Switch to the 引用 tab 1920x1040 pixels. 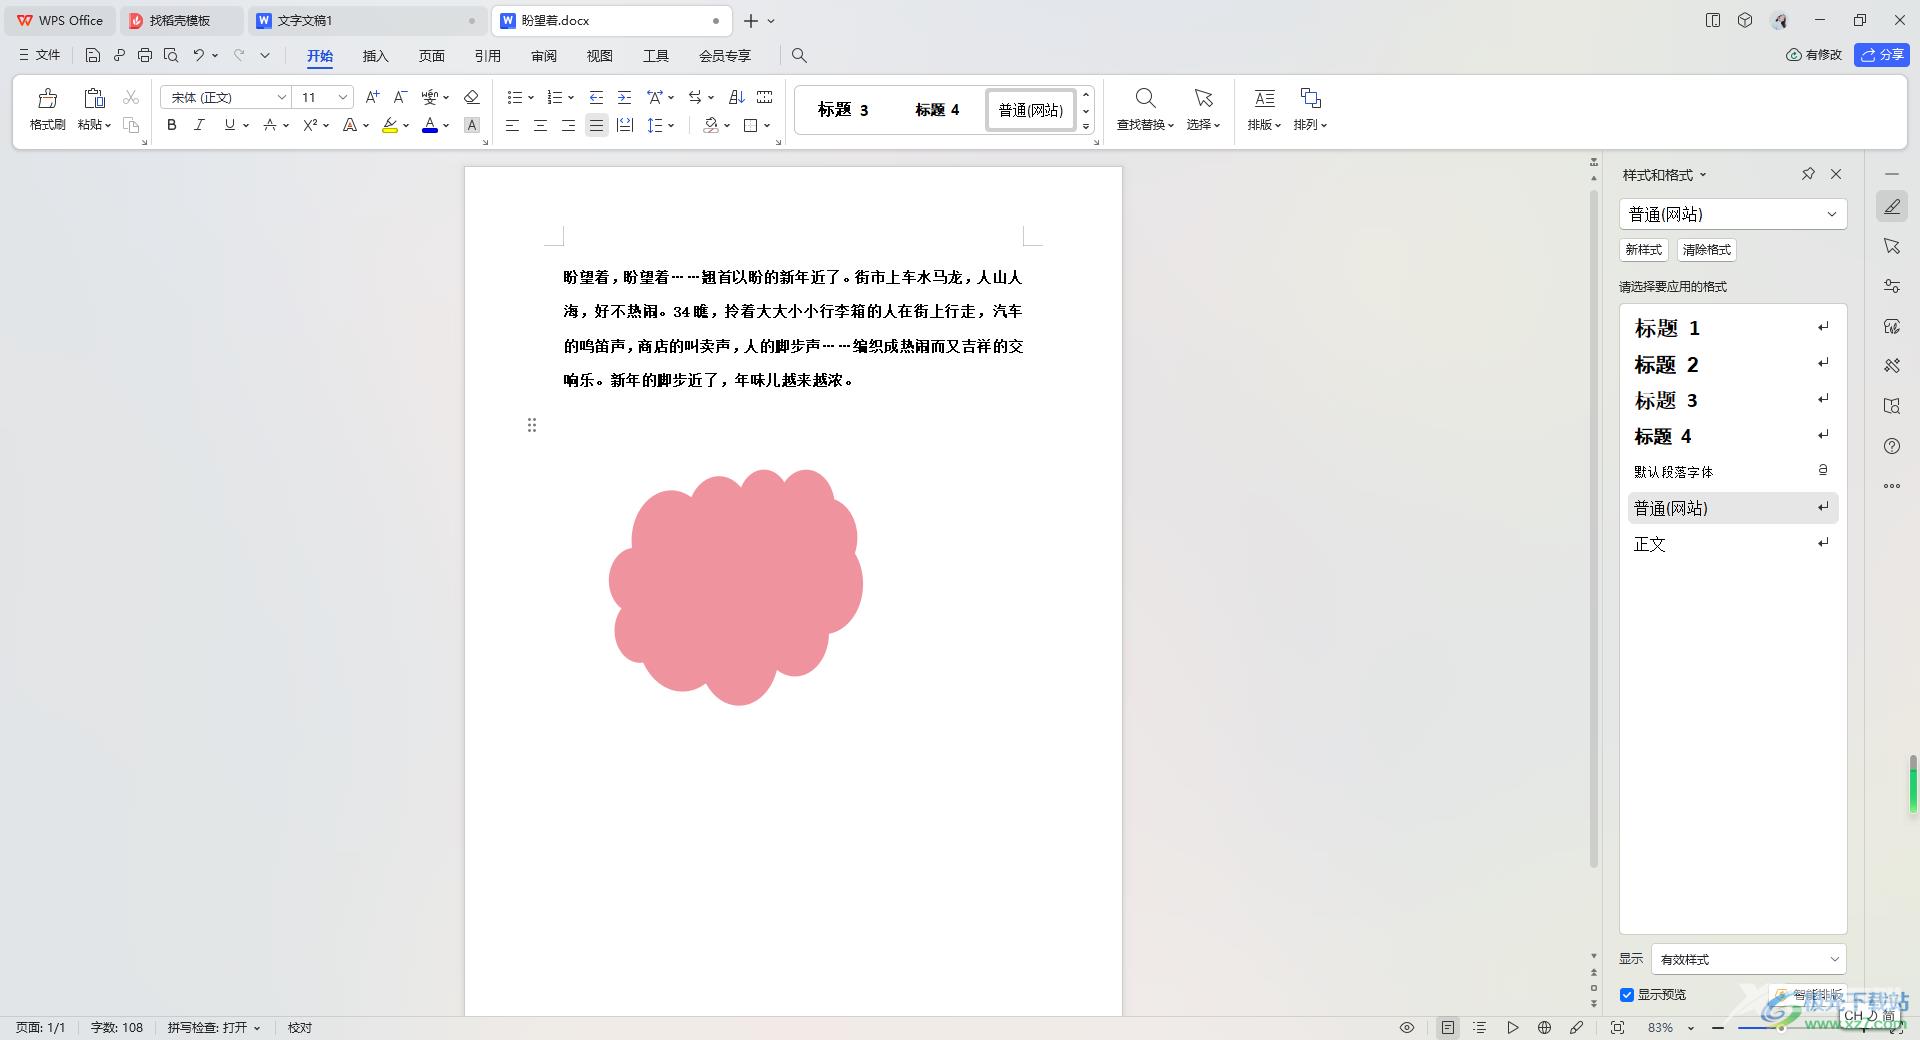tap(487, 56)
